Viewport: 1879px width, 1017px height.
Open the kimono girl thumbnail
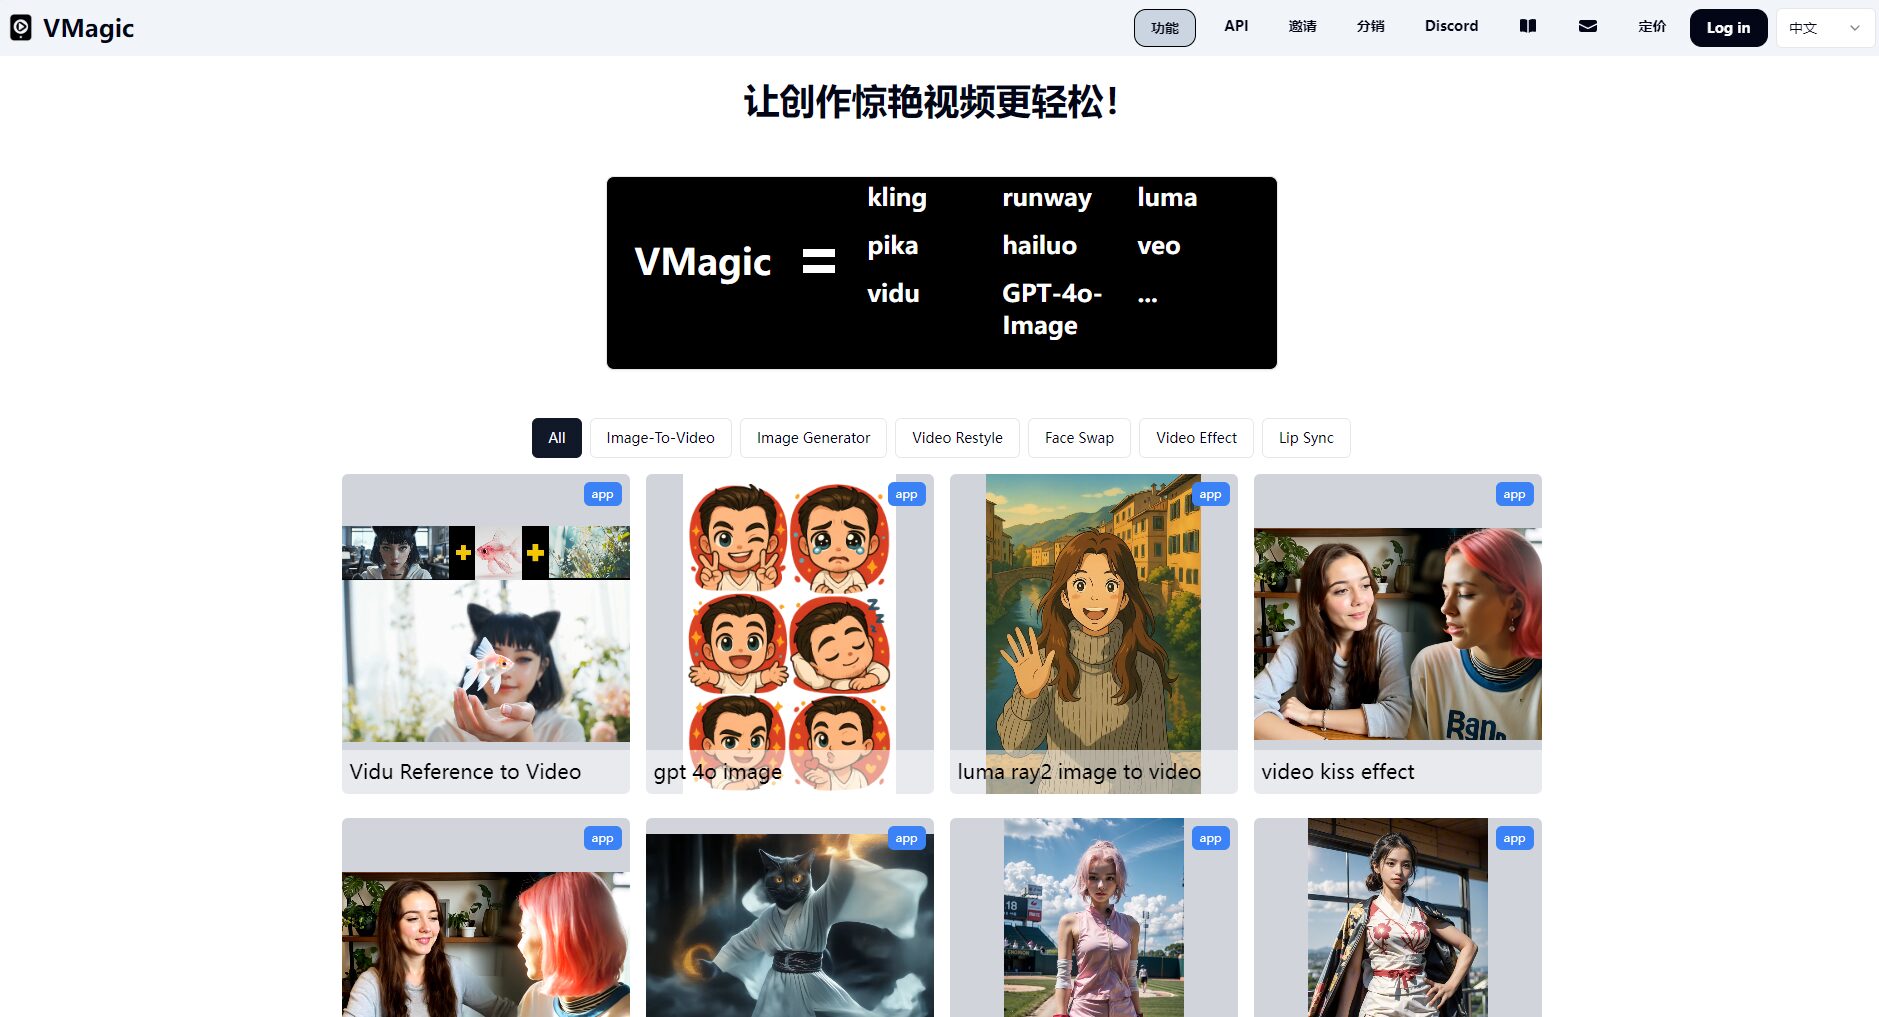pyautogui.click(x=1398, y=918)
